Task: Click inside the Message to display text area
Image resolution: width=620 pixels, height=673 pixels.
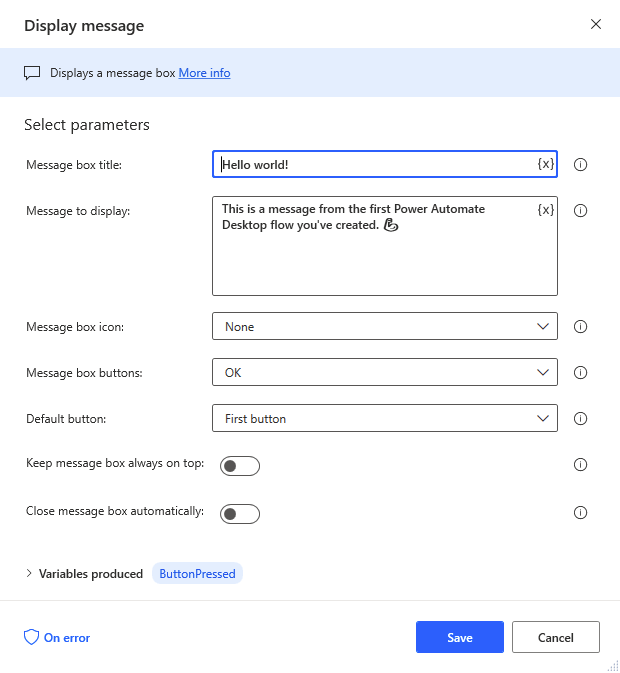Action: point(385,246)
